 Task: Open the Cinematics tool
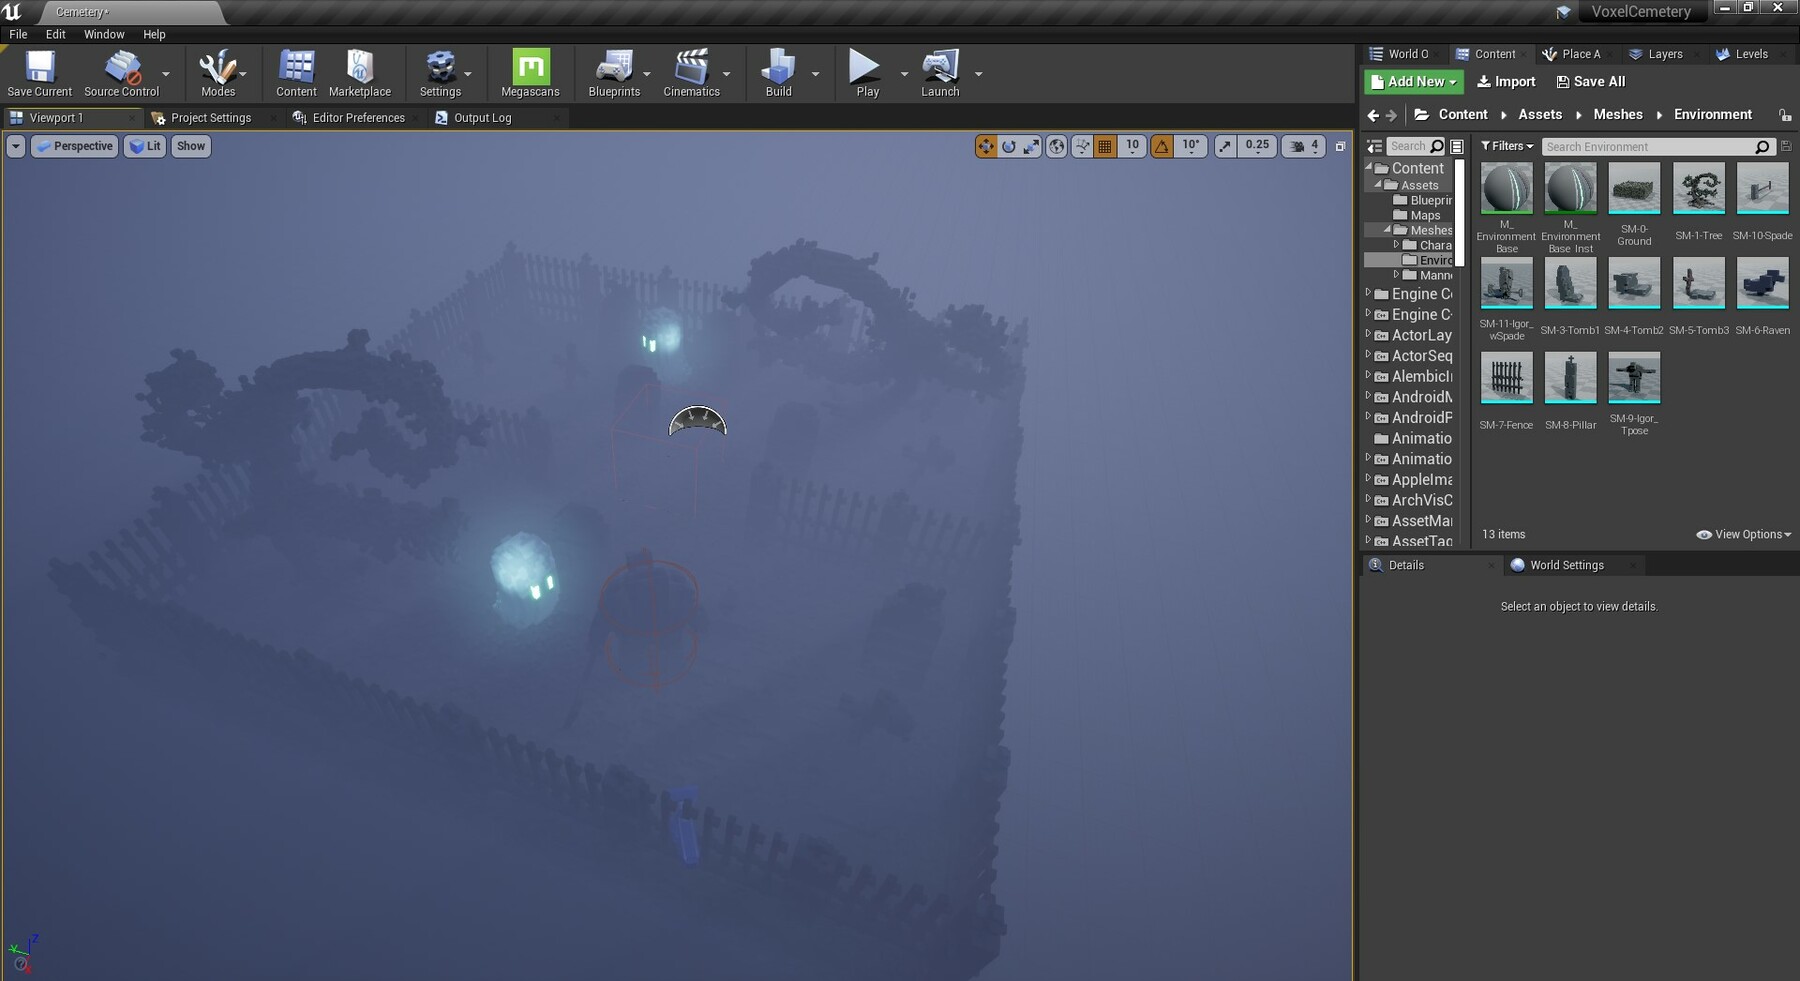tap(691, 70)
